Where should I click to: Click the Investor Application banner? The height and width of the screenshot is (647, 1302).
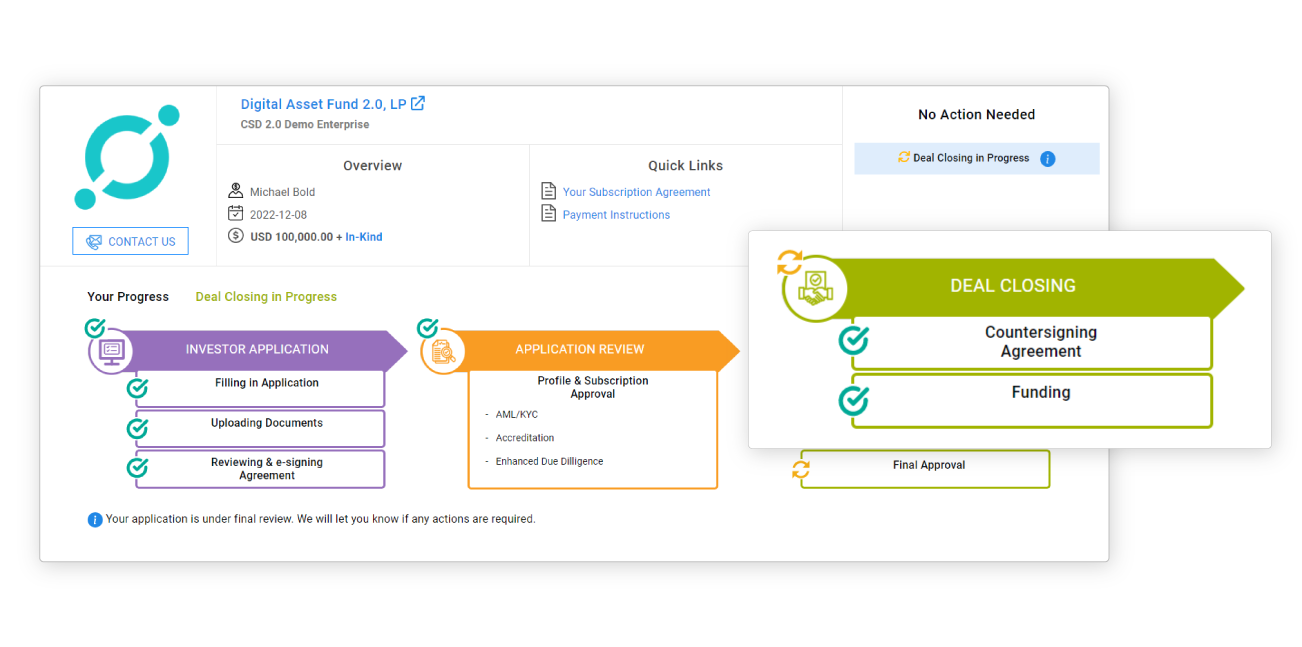point(257,350)
